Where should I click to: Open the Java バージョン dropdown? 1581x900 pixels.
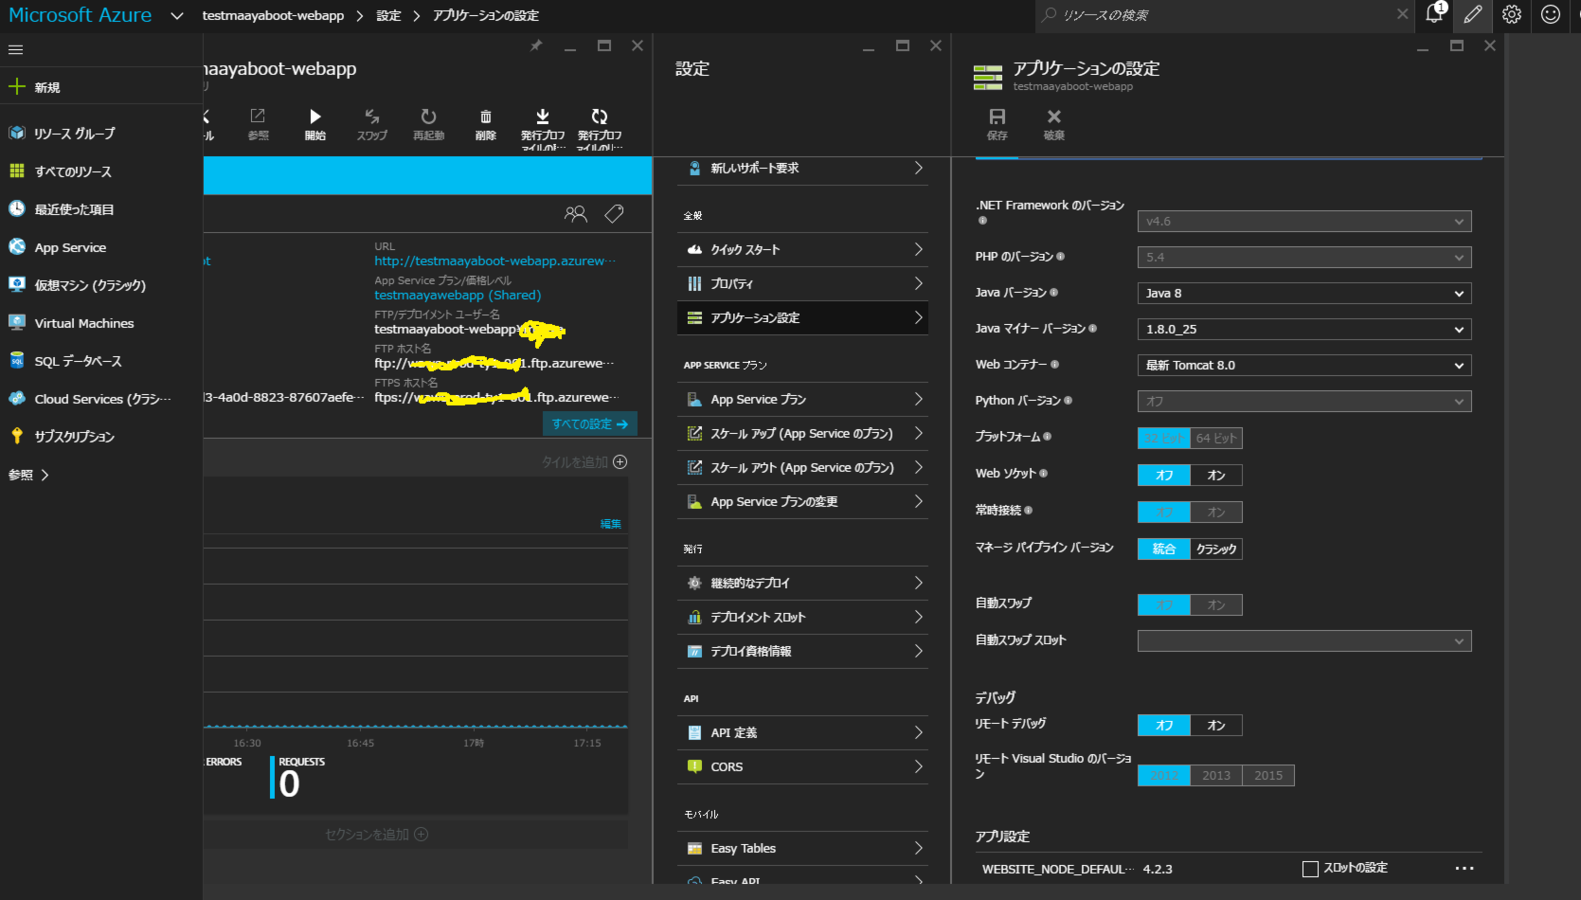pos(1304,293)
